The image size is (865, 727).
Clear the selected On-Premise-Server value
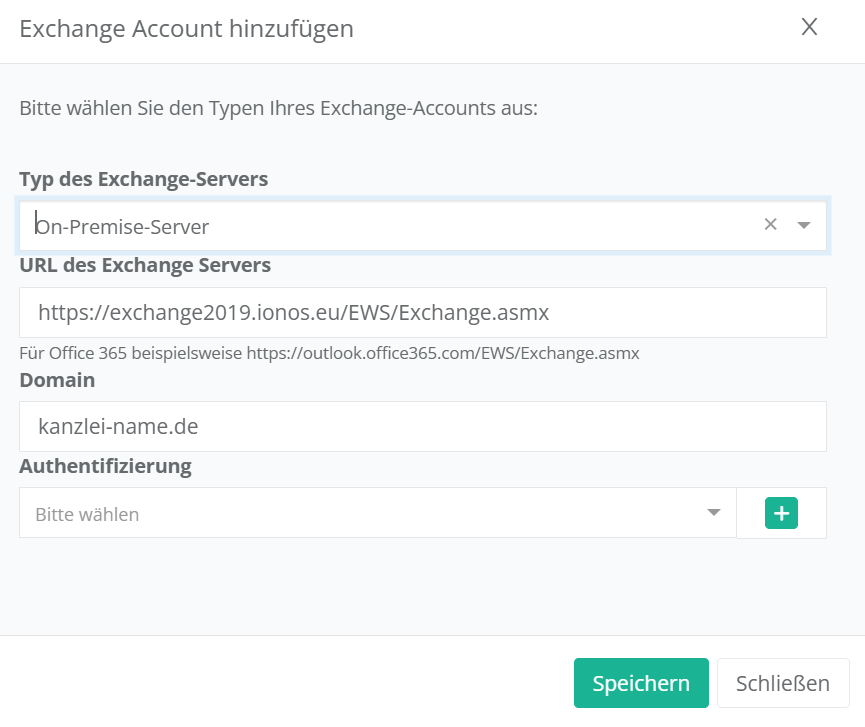click(770, 225)
